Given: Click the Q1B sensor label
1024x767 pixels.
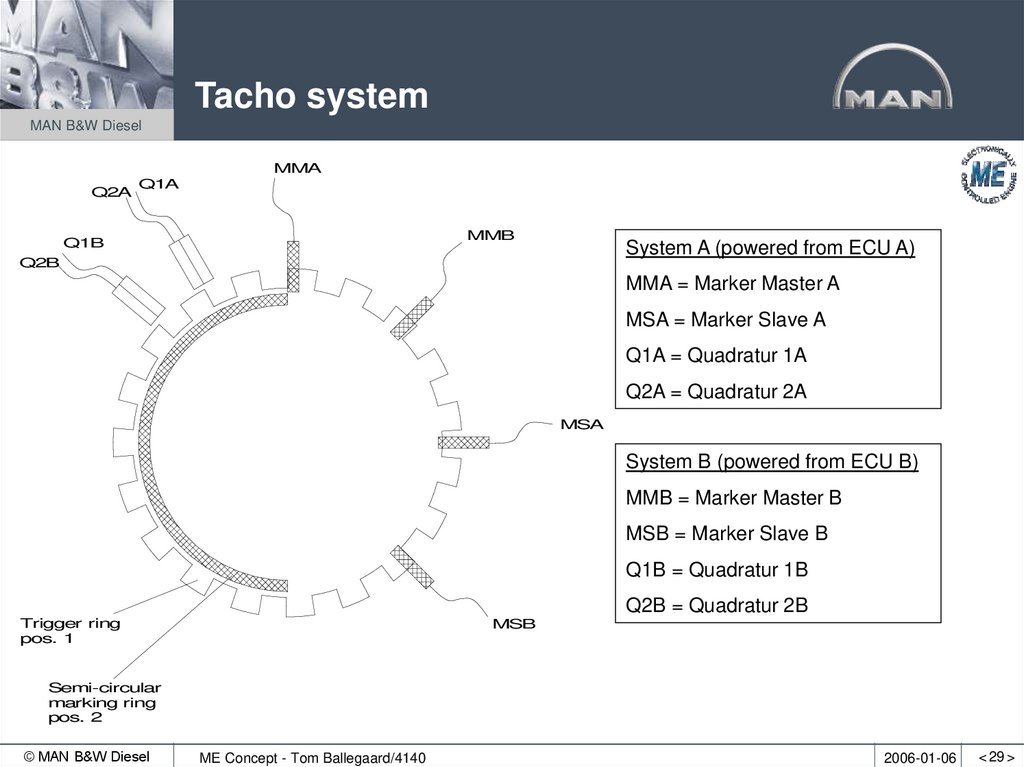Looking at the screenshot, I should point(83,240).
